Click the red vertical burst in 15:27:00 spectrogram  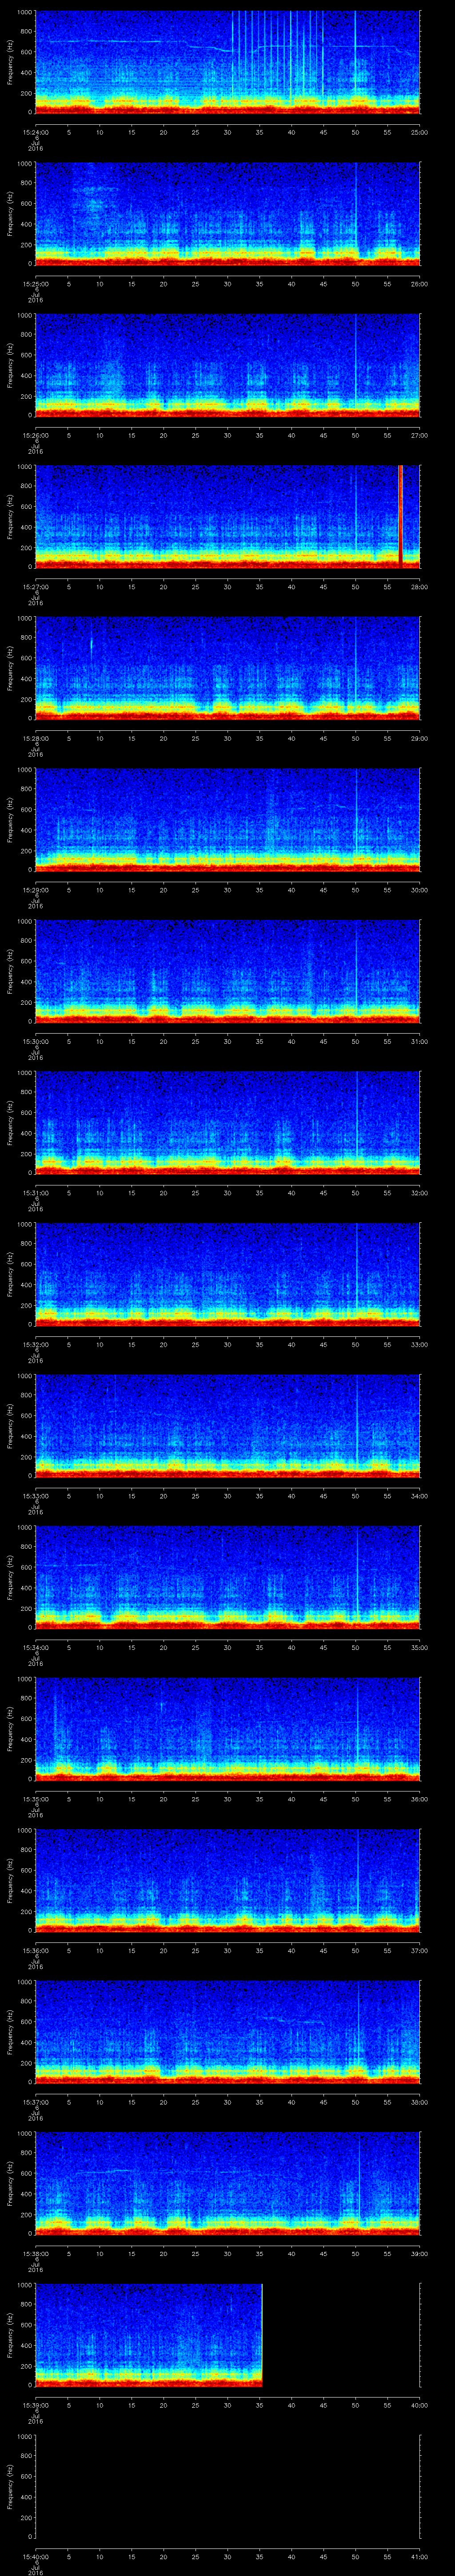pos(400,515)
